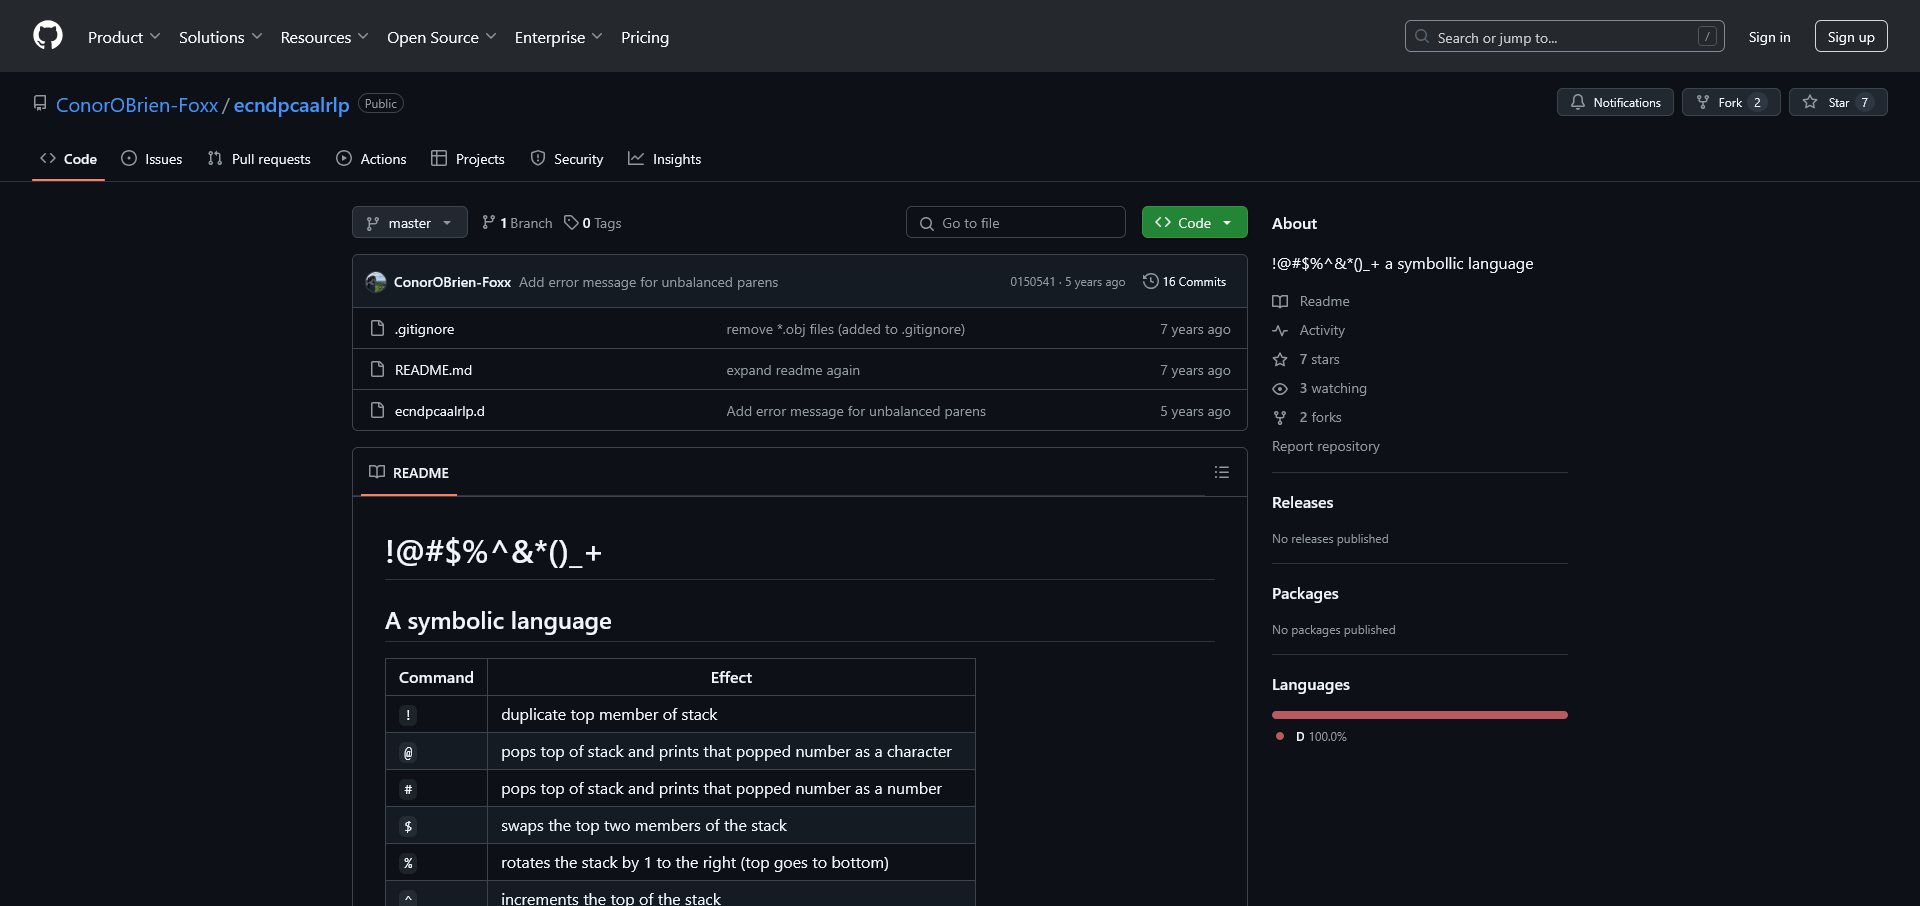1920x906 pixels.
Task: Open the green Code dropdown
Action: 1195,222
